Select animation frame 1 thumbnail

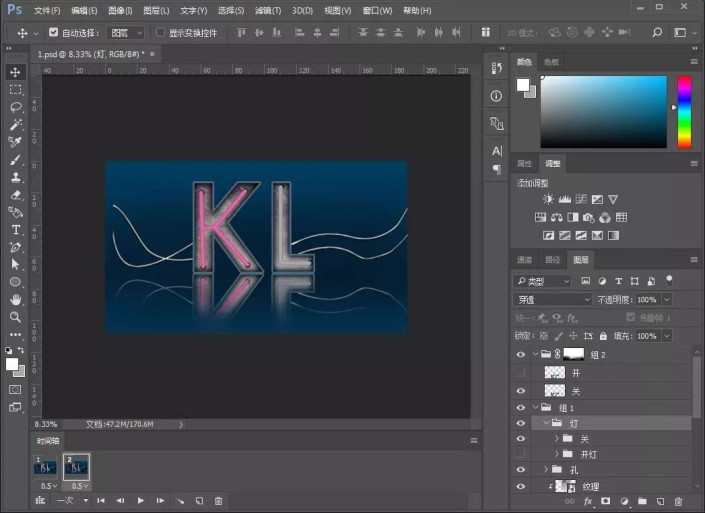coord(46,467)
